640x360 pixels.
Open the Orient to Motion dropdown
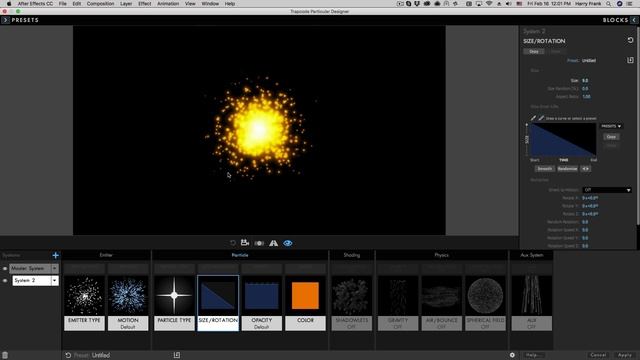(607, 190)
